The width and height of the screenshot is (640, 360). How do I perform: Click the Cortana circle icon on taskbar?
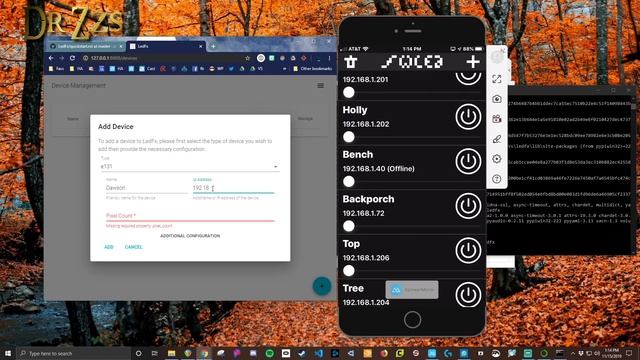pyautogui.click(x=138, y=353)
